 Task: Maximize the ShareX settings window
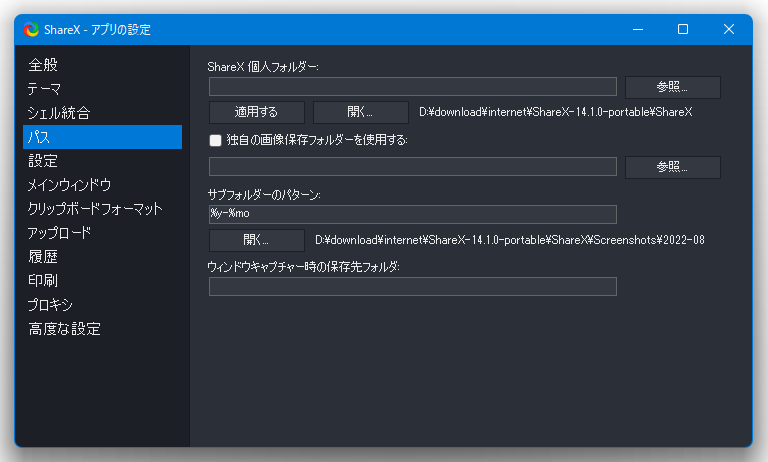(683, 29)
